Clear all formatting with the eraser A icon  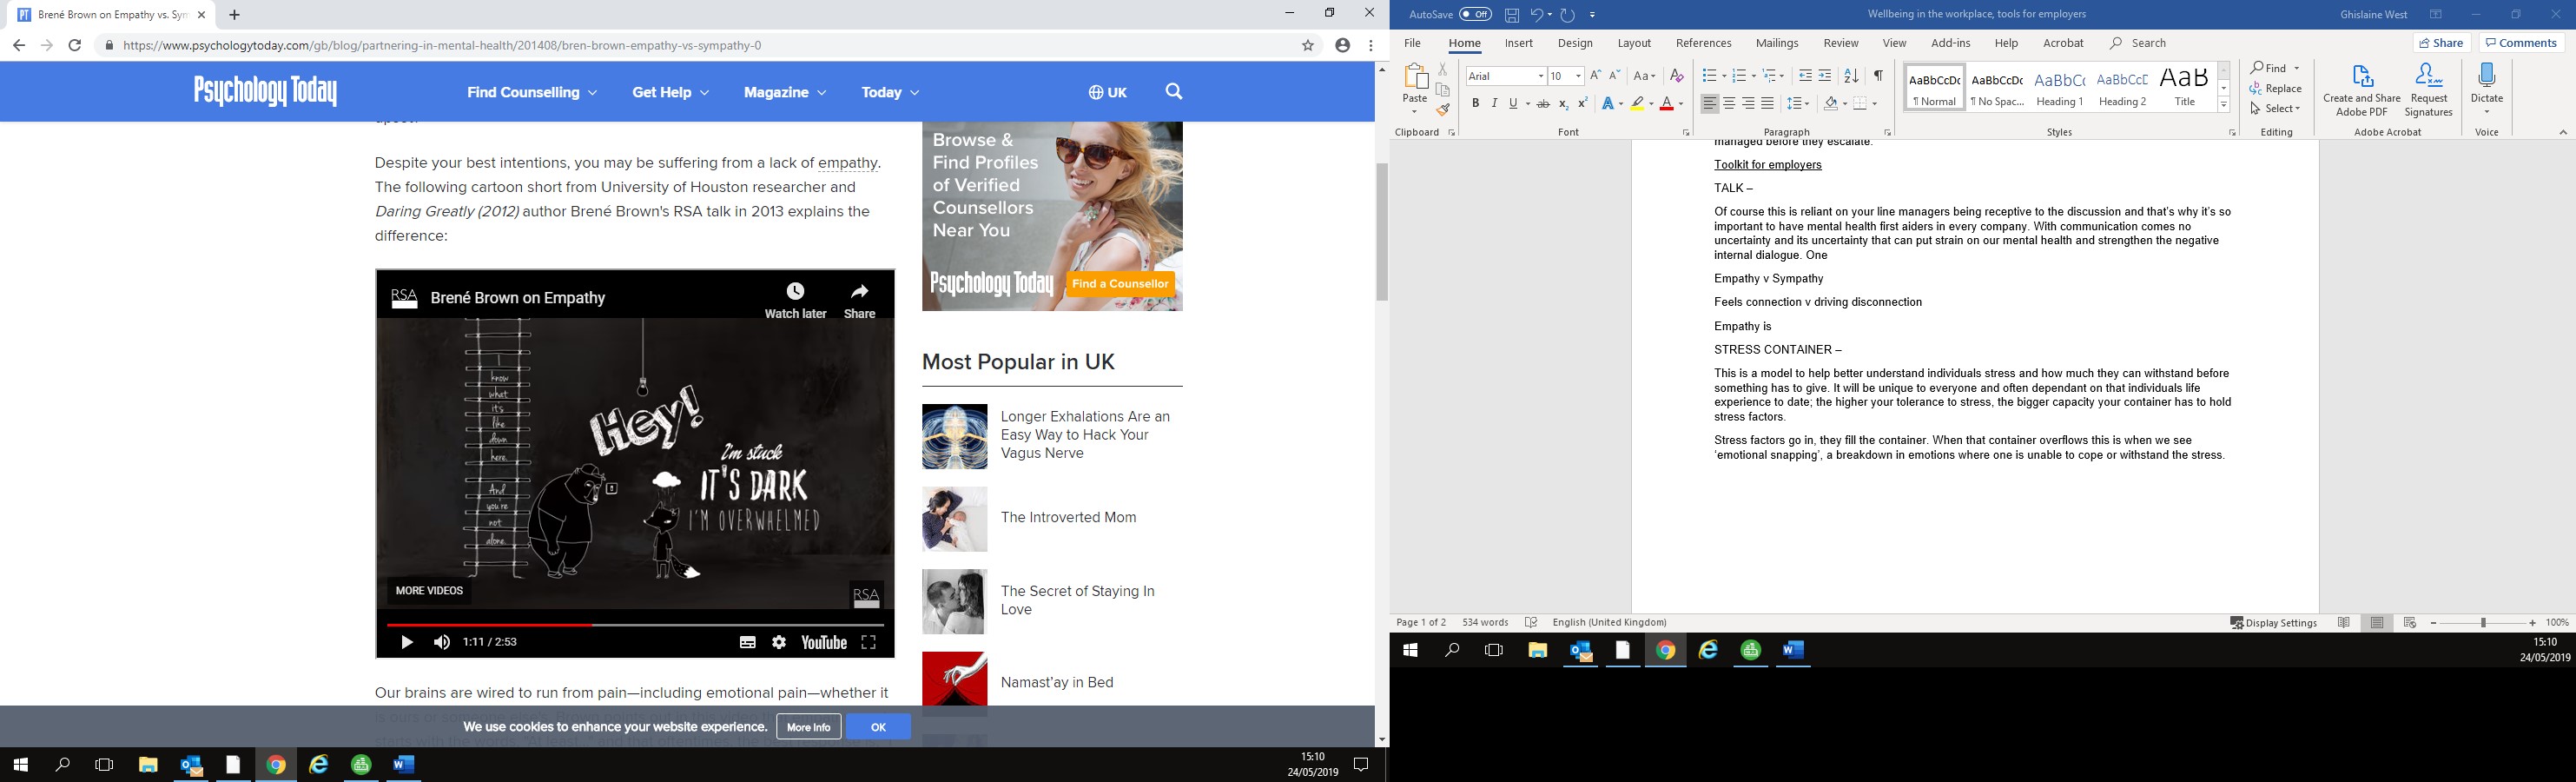coord(1677,76)
